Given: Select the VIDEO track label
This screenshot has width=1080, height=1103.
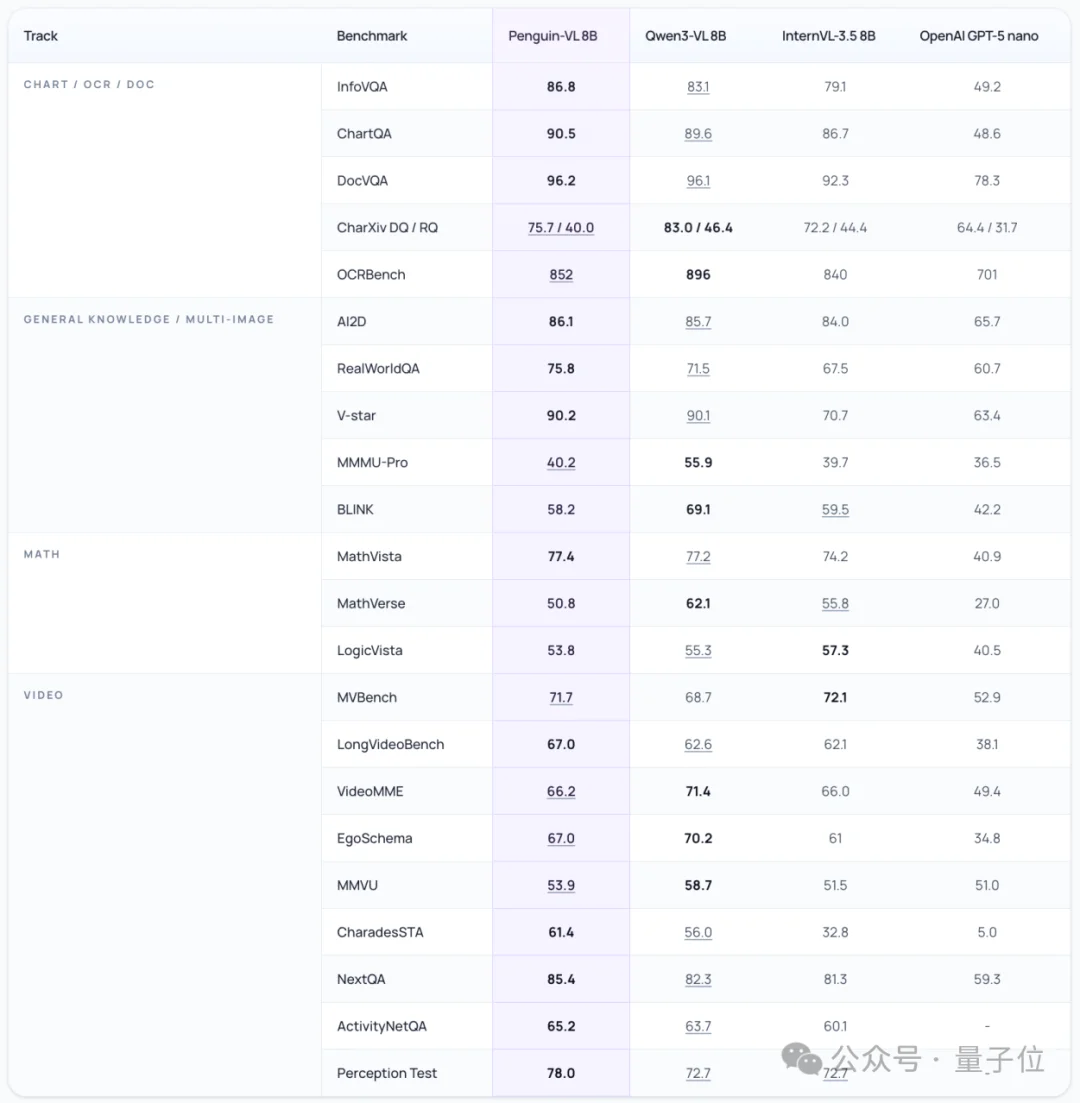Looking at the screenshot, I should [43, 695].
